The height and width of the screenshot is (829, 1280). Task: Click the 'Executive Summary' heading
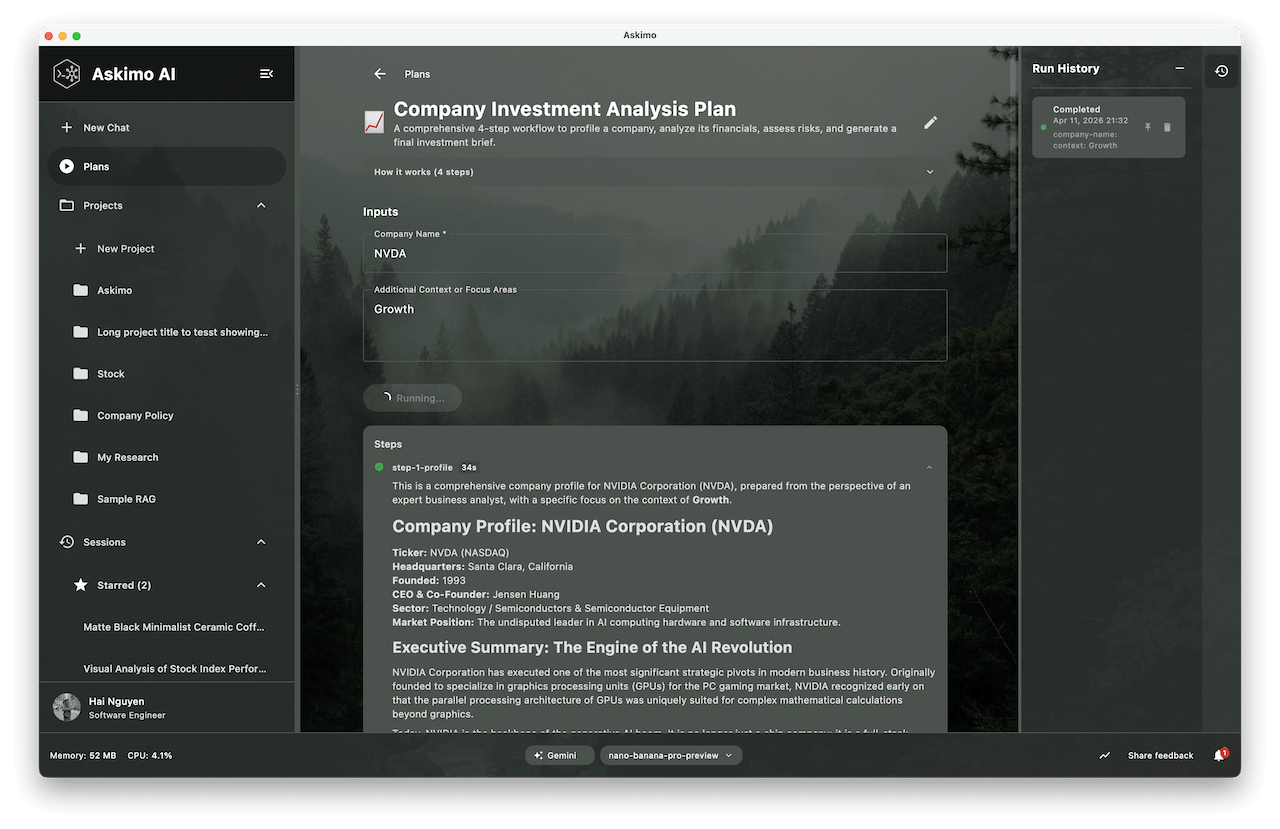tap(592, 648)
